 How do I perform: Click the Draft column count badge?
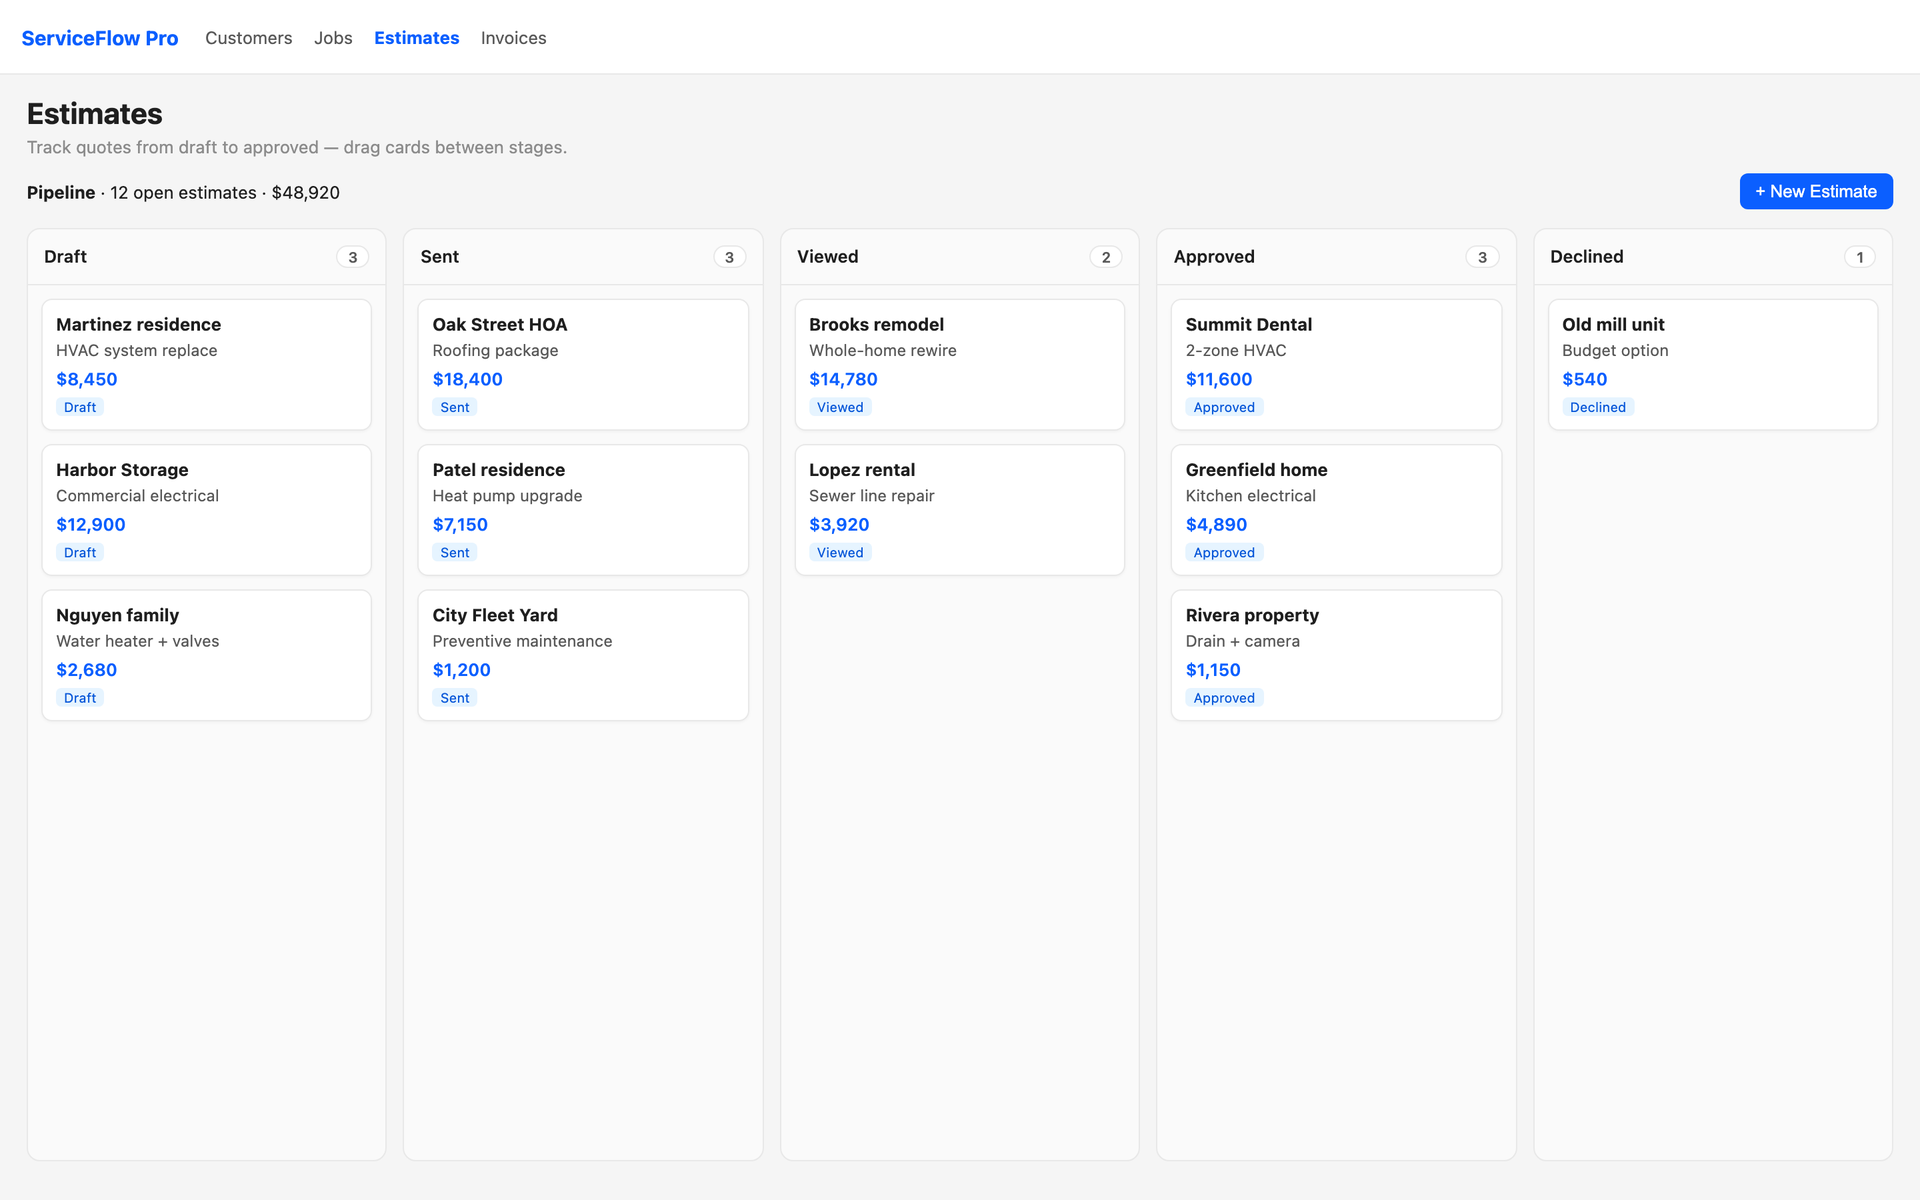tap(353, 257)
